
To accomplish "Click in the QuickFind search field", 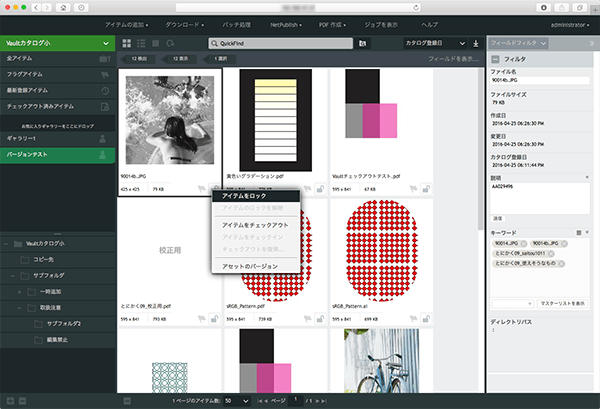I will click(281, 43).
